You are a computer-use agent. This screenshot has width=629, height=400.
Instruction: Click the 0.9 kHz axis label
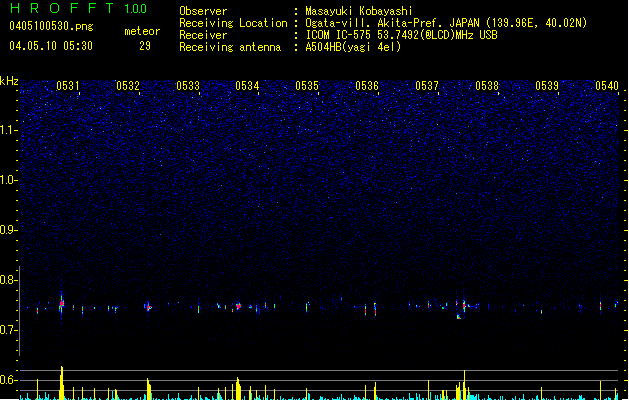9,230
